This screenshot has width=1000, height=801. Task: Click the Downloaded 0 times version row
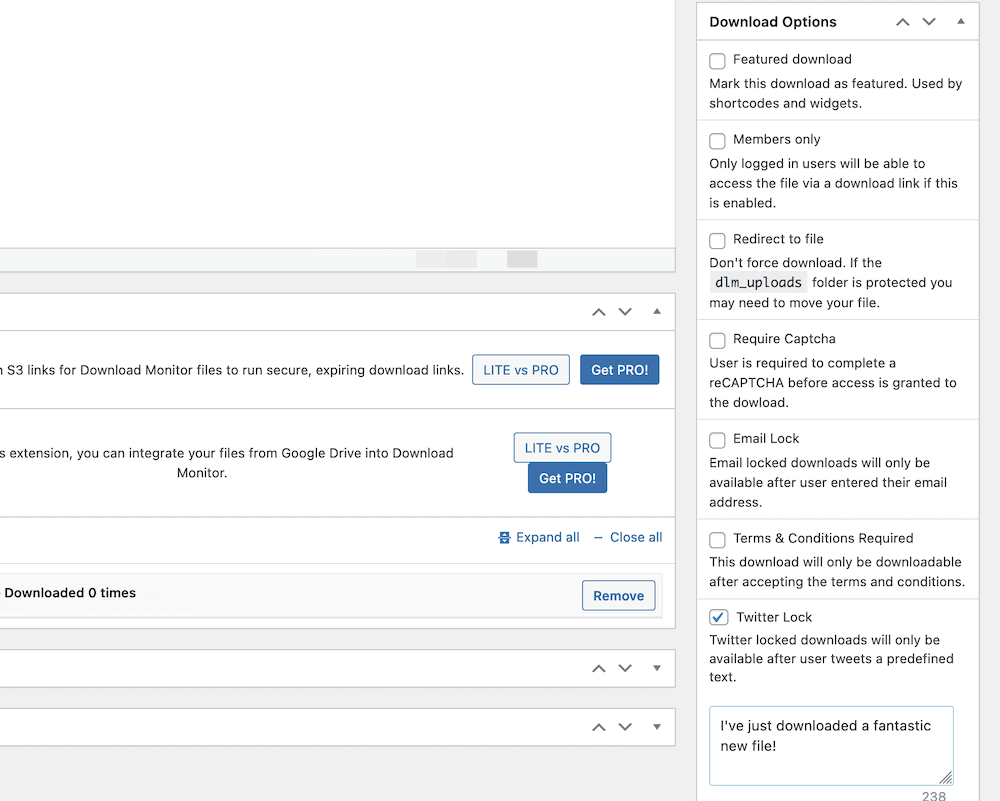tap(331, 596)
